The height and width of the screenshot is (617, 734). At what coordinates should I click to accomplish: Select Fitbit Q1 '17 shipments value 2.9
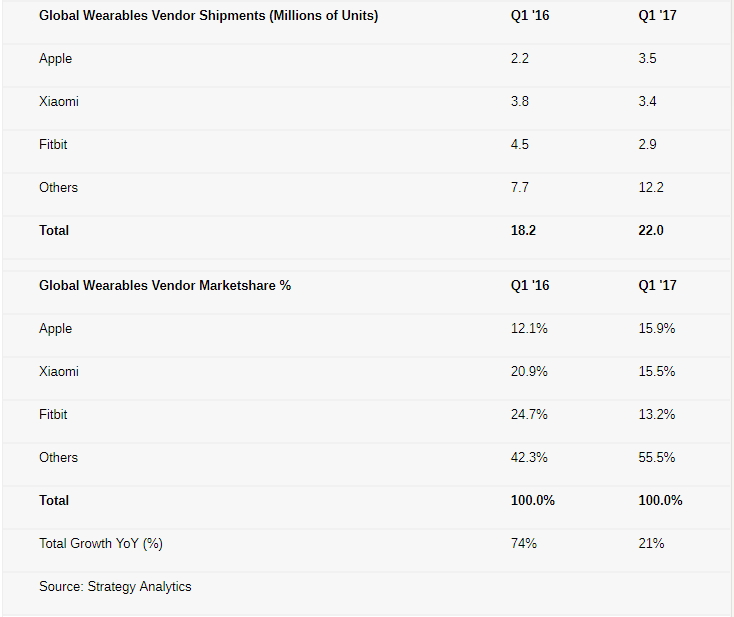click(x=647, y=145)
